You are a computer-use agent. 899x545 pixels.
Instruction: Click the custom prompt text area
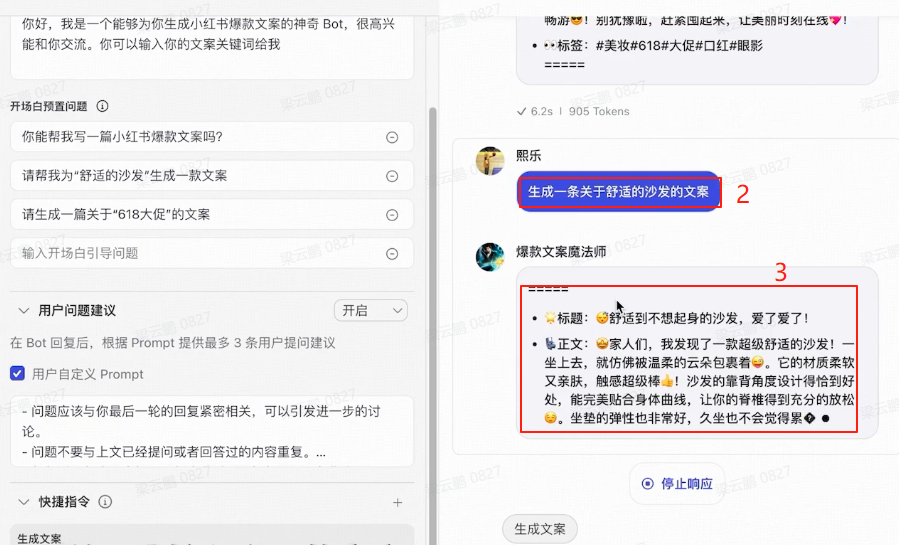click(x=212, y=431)
